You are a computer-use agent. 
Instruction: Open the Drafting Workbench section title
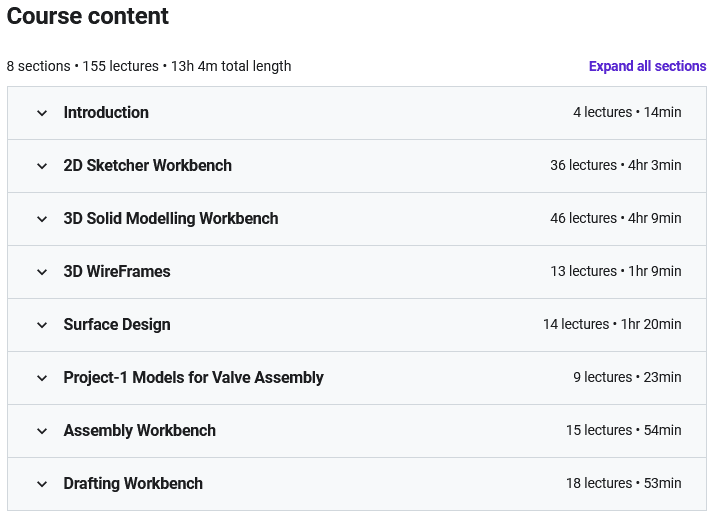[x=133, y=483]
